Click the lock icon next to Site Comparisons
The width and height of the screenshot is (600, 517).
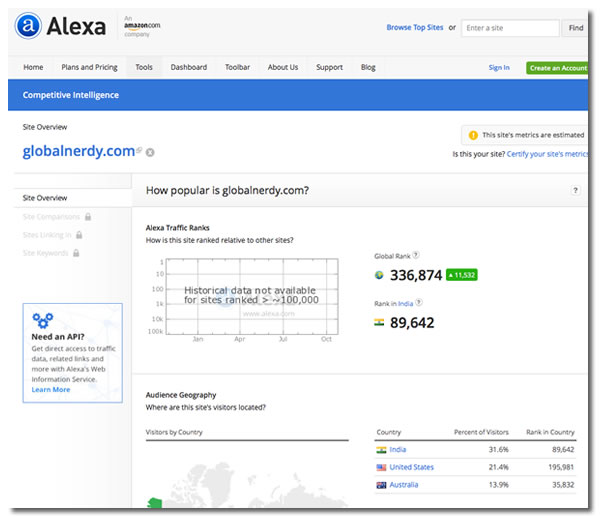(88, 216)
